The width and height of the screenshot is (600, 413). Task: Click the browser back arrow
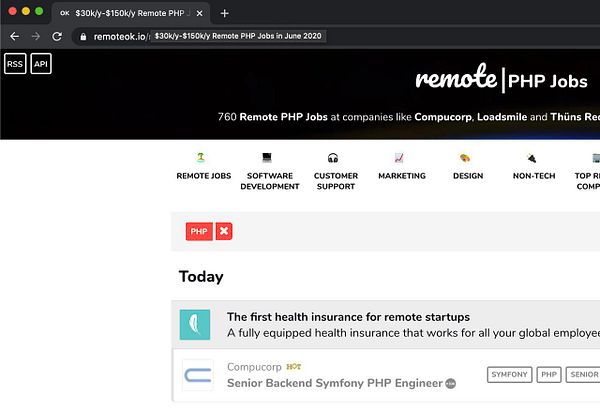click(x=15, y=36)
